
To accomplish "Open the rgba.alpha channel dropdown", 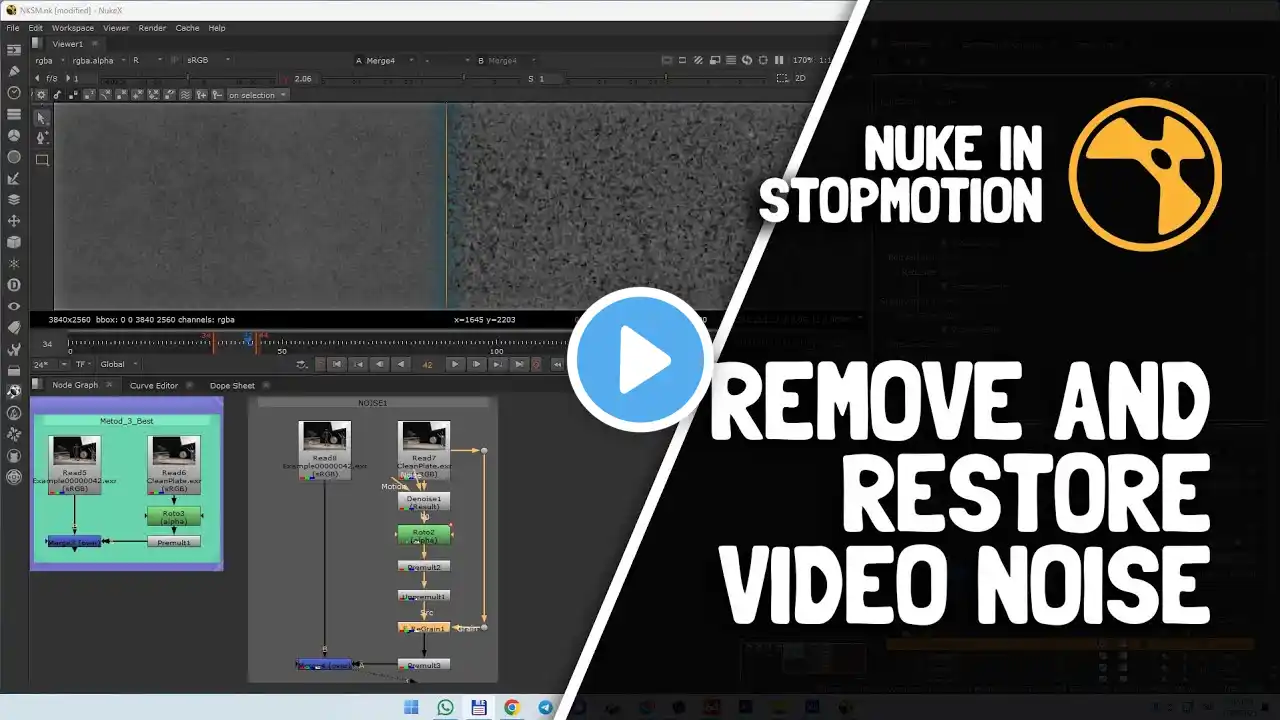I will (96, 61).
